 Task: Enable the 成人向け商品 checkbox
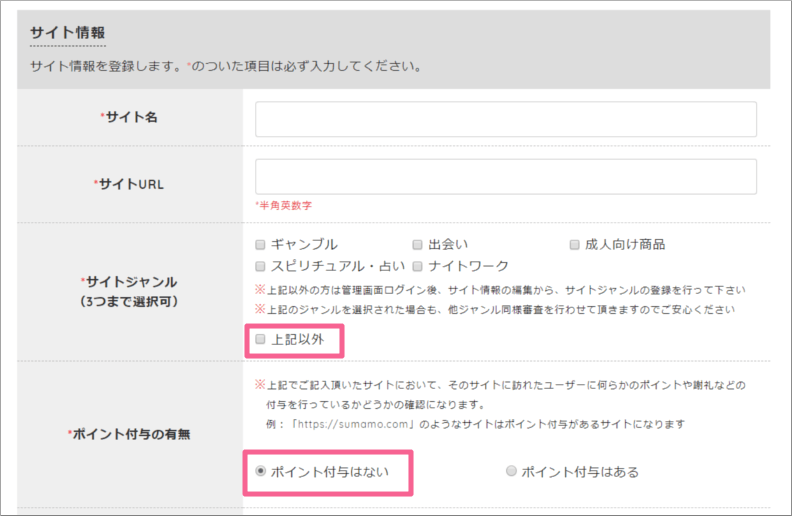[574, 245]
